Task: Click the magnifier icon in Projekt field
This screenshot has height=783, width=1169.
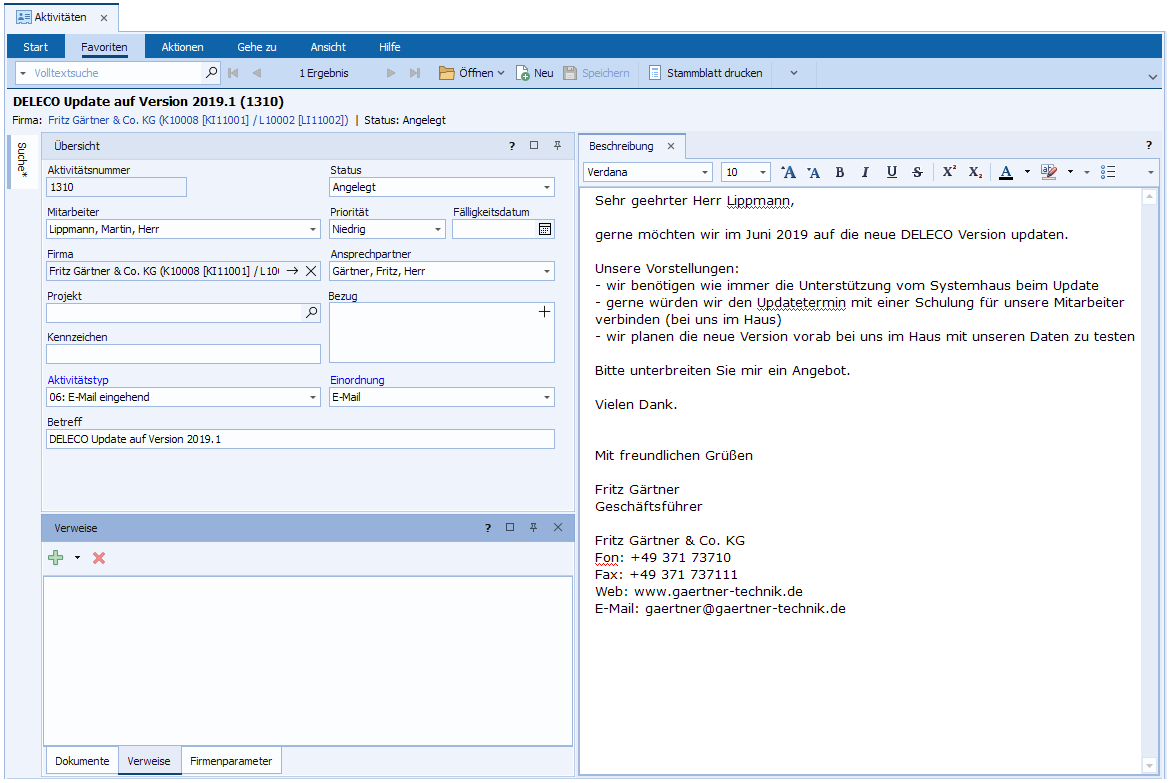Action: point(311,313)
